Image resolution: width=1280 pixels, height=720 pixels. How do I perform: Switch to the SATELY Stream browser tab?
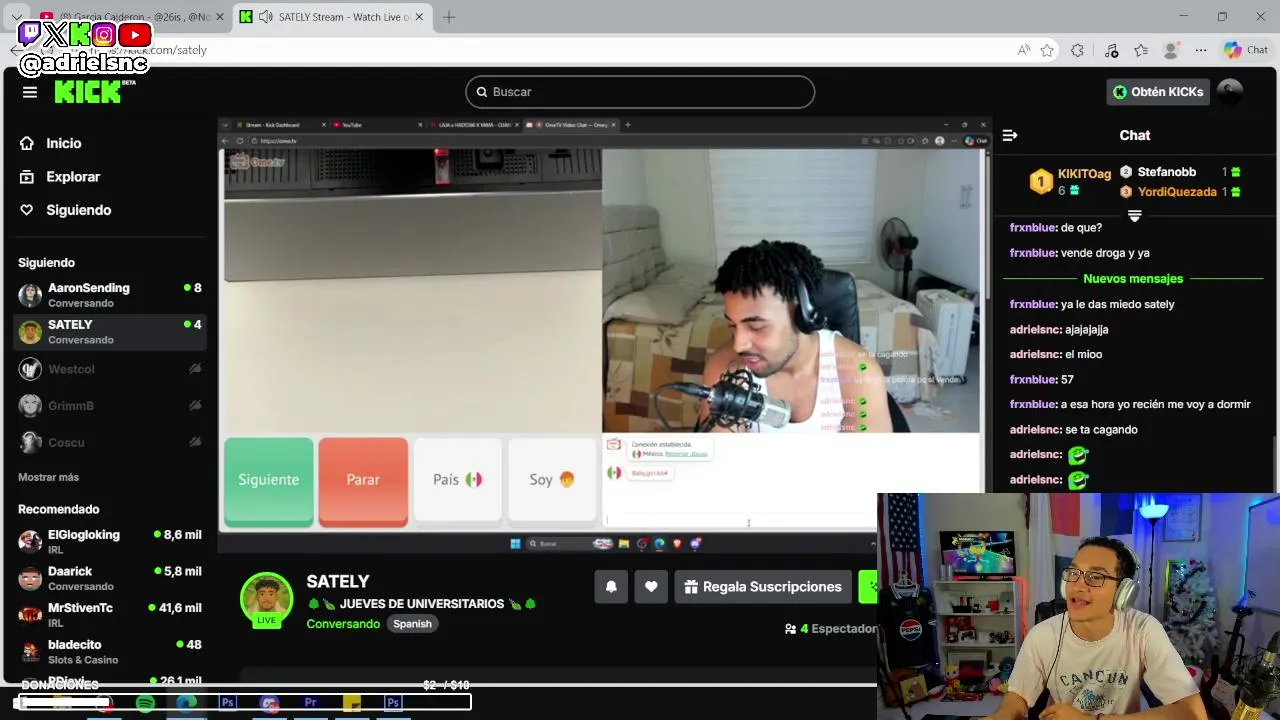[330, 17]
